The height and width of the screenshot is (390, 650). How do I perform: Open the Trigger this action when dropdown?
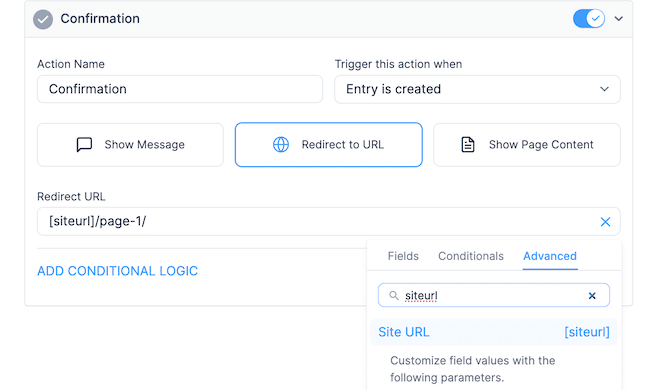477,89
